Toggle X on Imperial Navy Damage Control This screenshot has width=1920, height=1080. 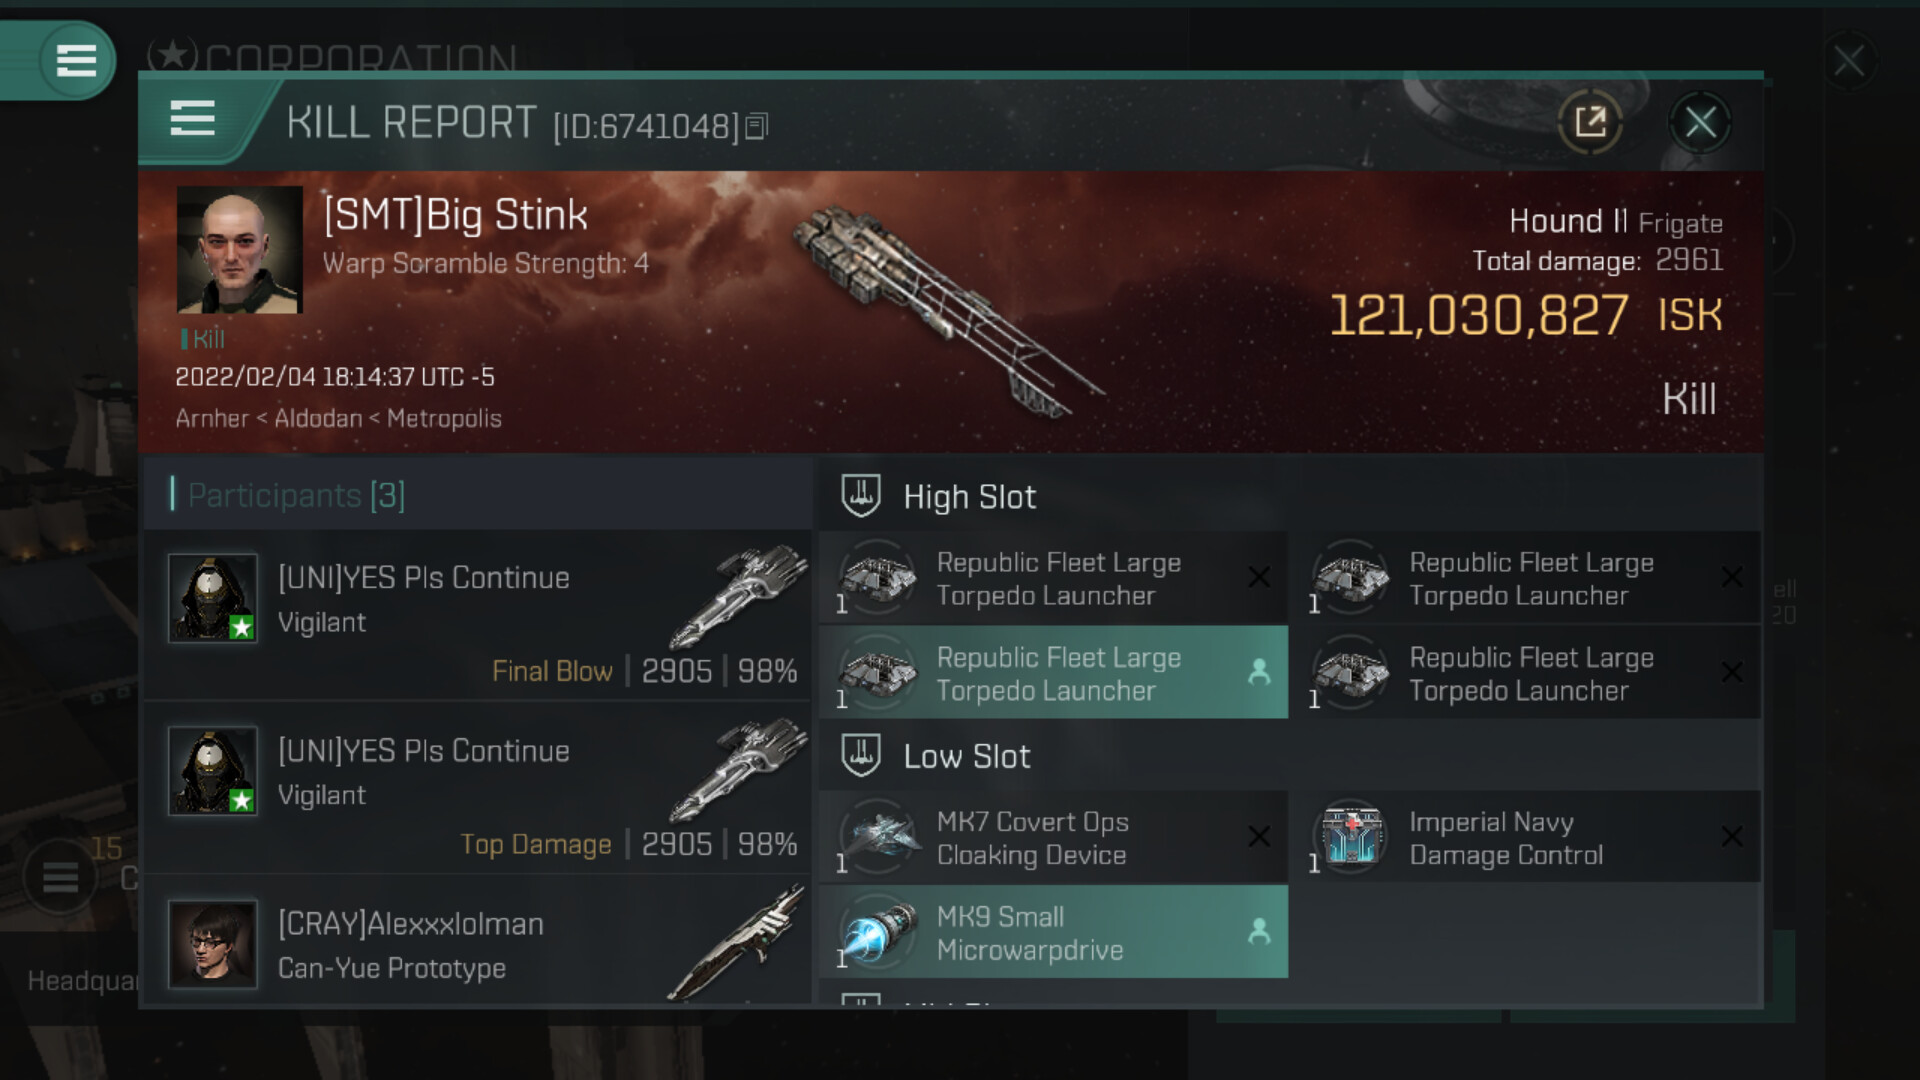coord(1732,837)
